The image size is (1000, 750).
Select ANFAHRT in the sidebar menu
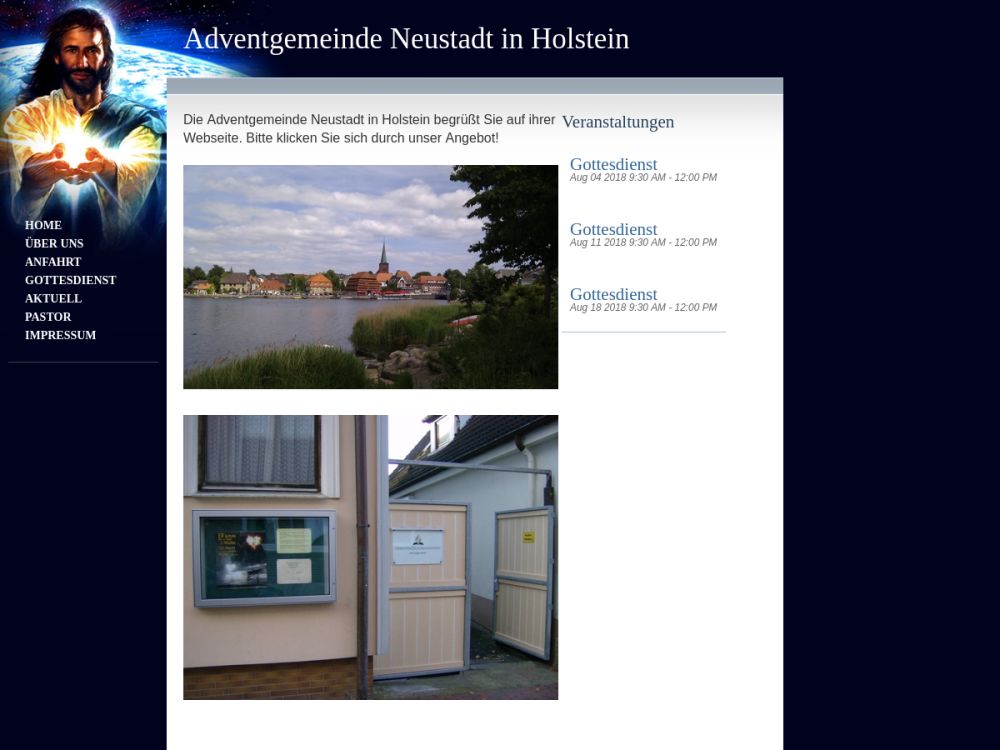53,262
